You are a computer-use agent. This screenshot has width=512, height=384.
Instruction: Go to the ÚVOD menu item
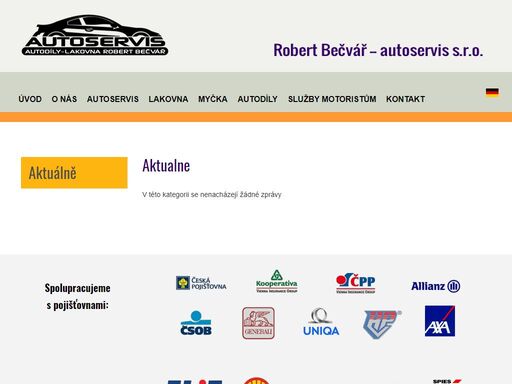pos(30,99)
